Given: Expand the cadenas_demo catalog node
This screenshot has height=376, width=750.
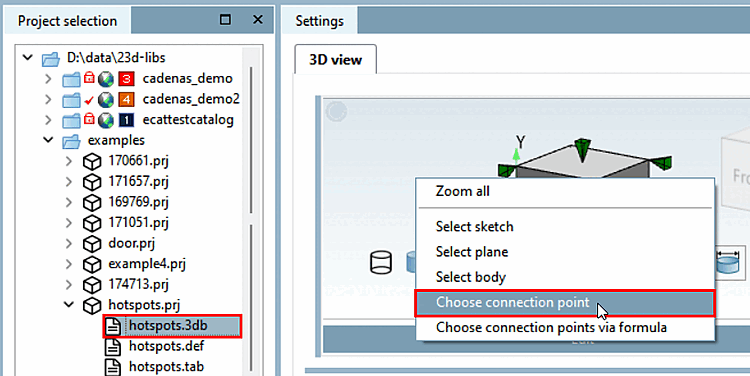Looking at the screenshot, I should [x=48, y=78].
